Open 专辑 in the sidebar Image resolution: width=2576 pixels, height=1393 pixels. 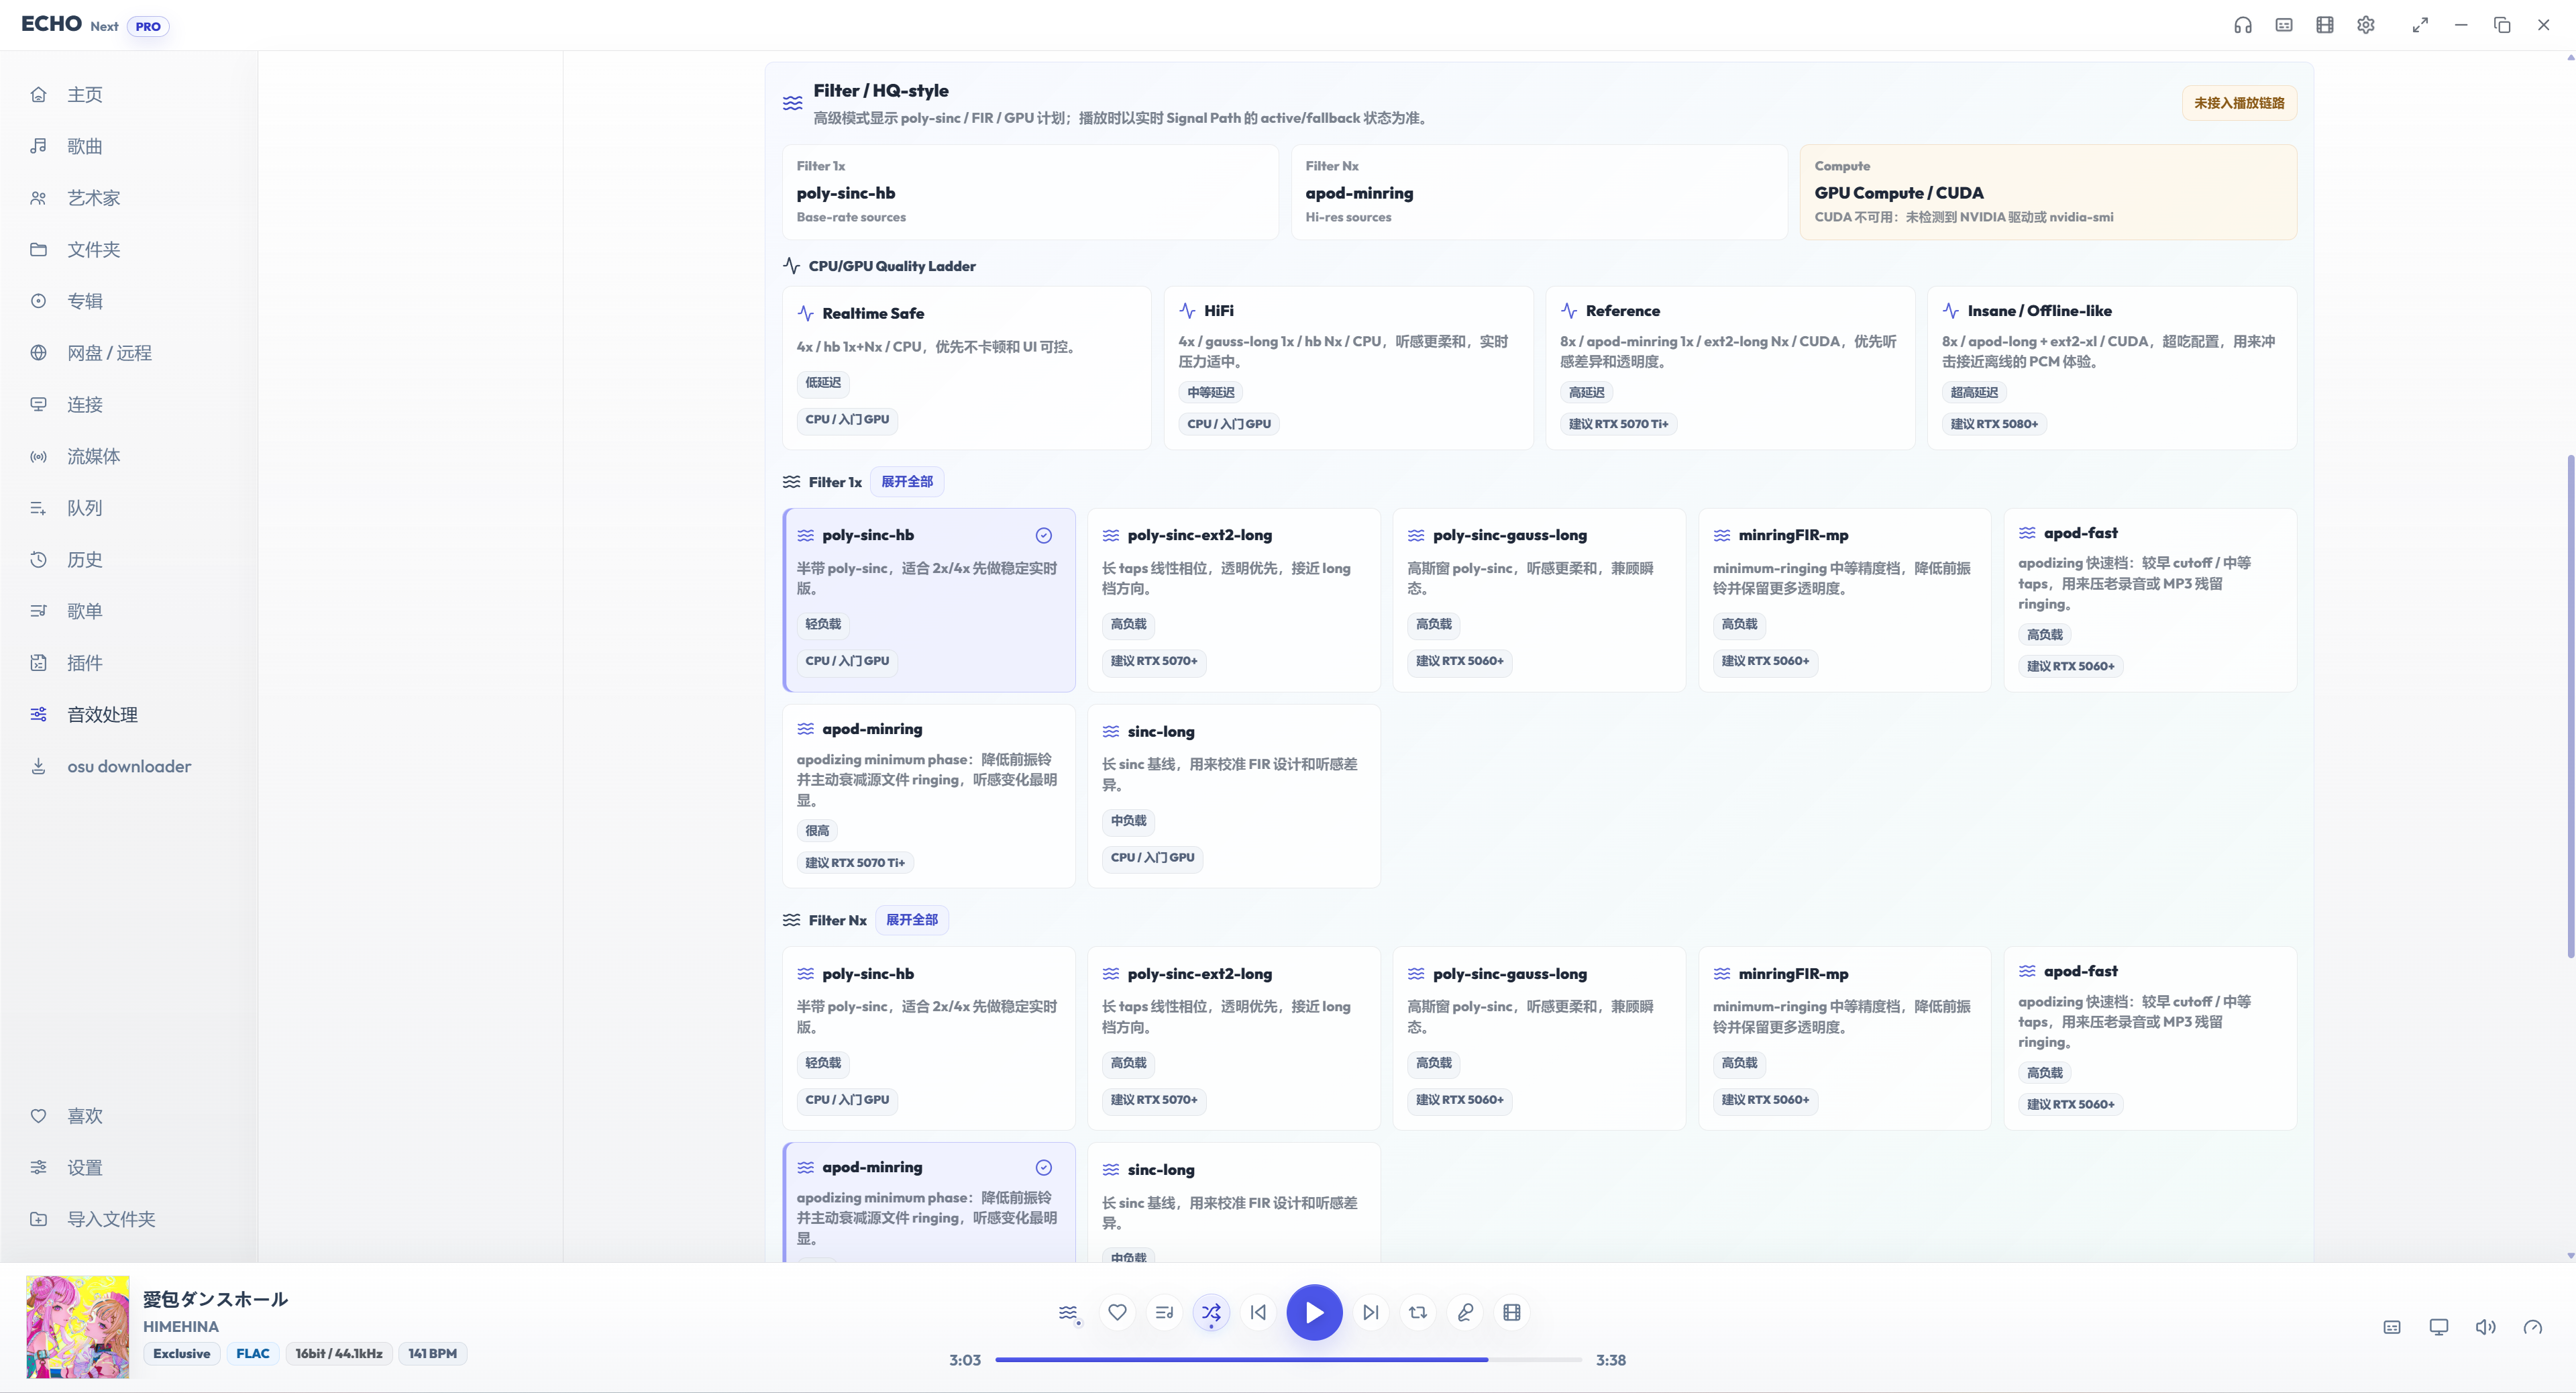[x=129, y=301]
